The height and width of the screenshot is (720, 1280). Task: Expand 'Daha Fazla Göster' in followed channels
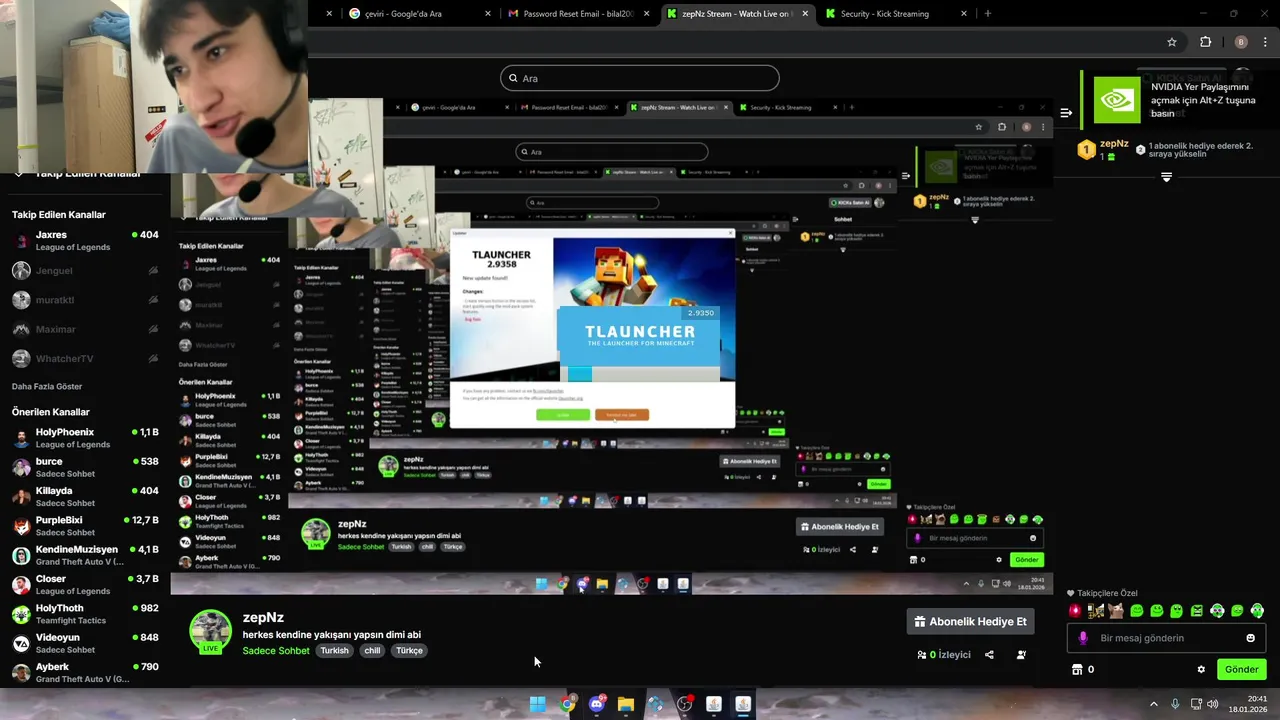click(x=47, y=386)
